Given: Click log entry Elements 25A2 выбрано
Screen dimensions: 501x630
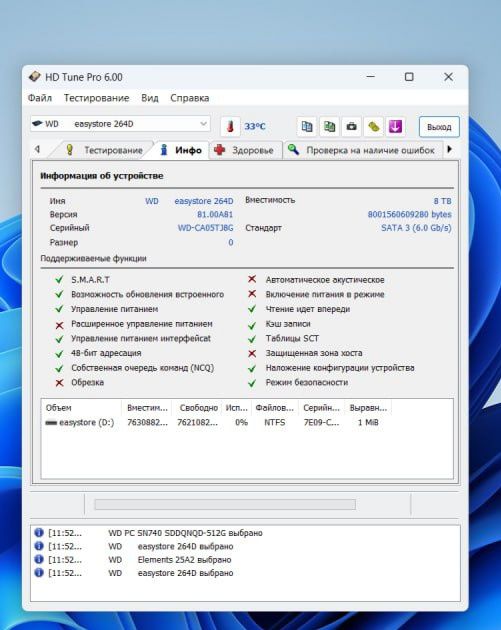Looking at the screenshot, I should [x=184, y=559].
